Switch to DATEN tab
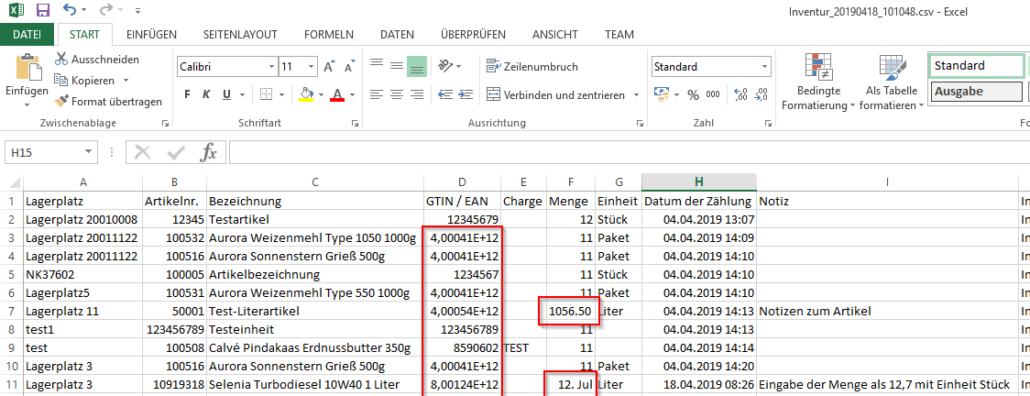This screenshot has height=396, width=1030. pyautogui.click(x=397, y=34)
